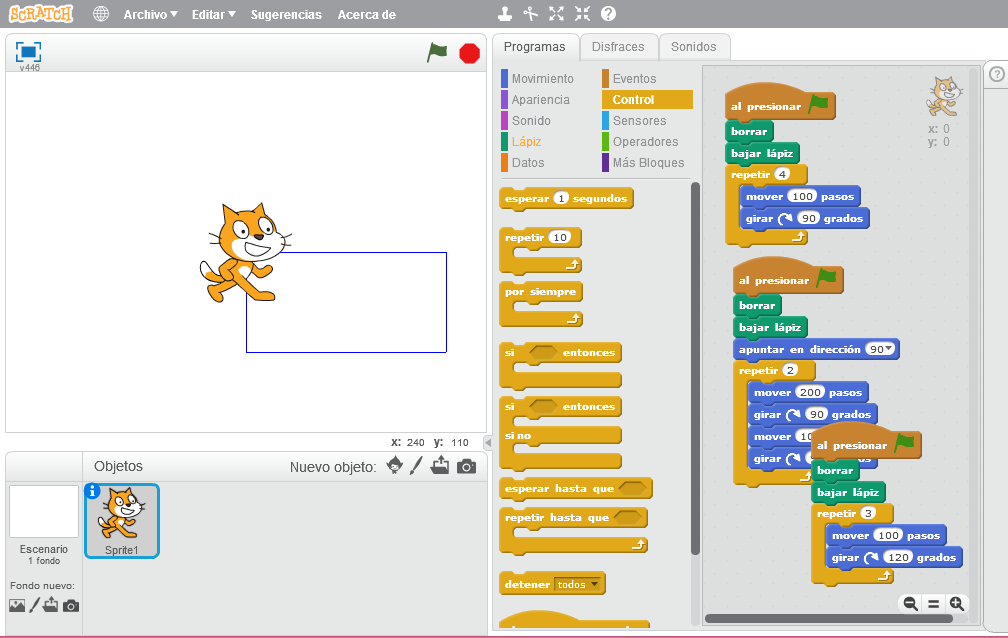
Task: Open Sugerencias in menu bar
Action: 286,14
